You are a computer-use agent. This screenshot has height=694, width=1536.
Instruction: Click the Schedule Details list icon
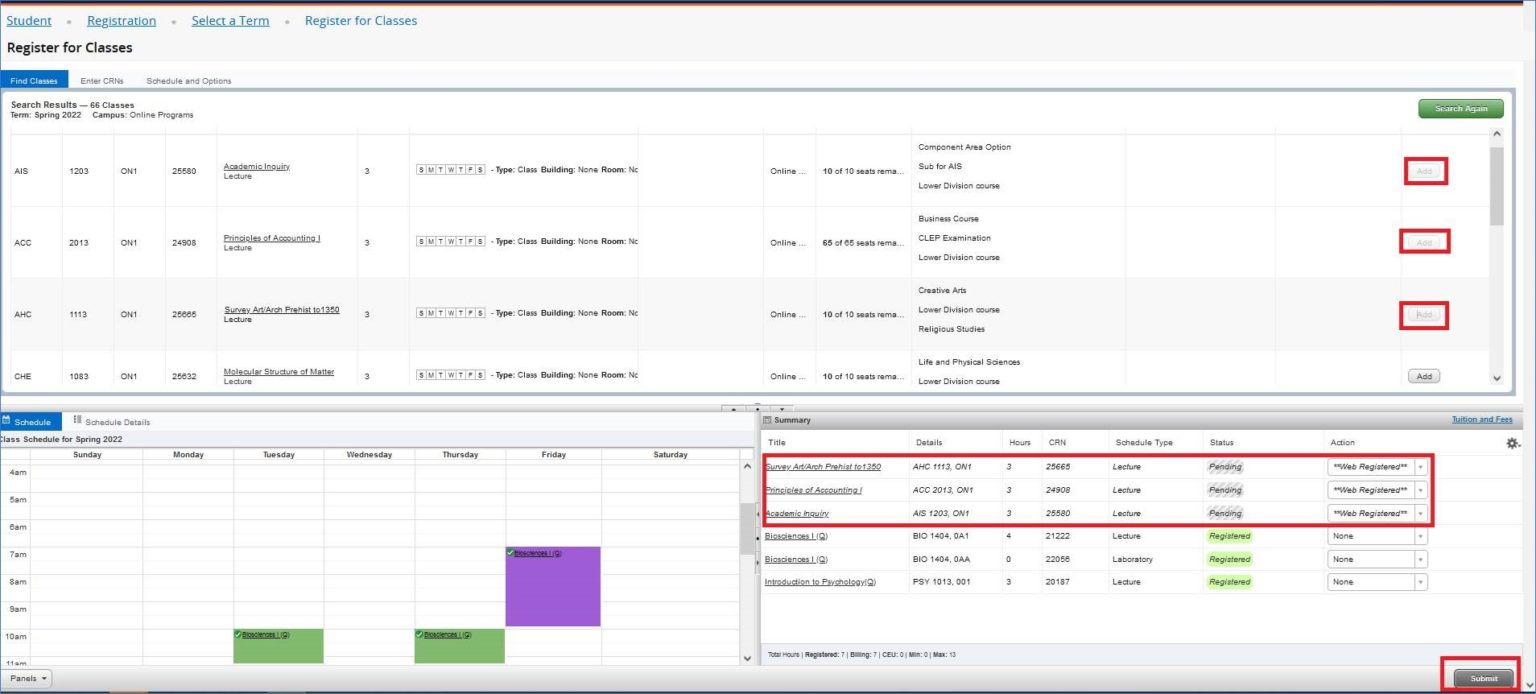tap(77, 421)
